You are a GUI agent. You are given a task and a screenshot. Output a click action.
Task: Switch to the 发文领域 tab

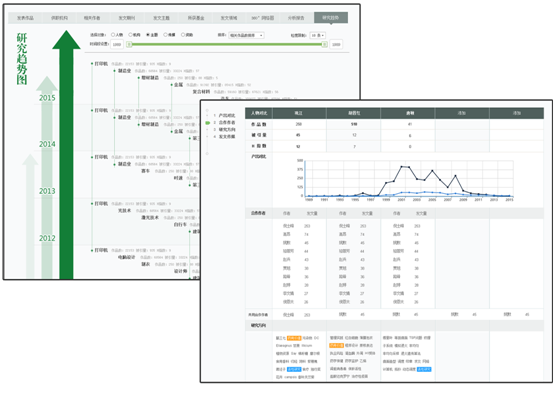click(x=229, y=18)
